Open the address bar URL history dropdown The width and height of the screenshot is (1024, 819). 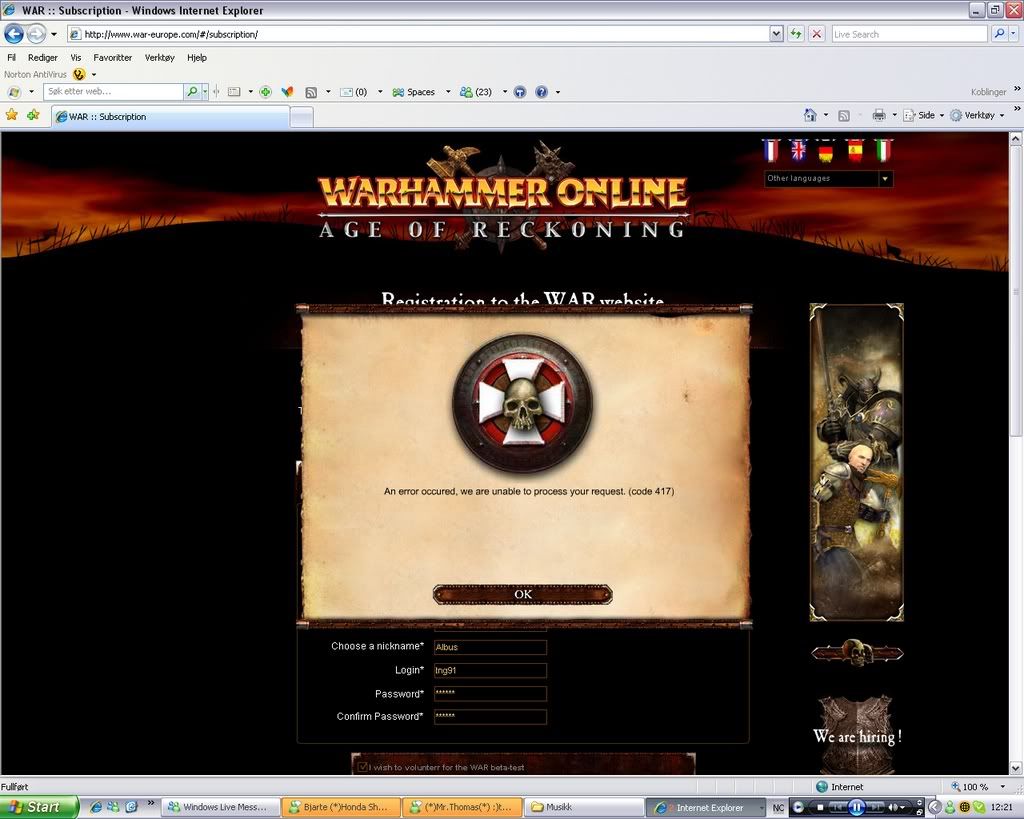click(x=776, y=34)
